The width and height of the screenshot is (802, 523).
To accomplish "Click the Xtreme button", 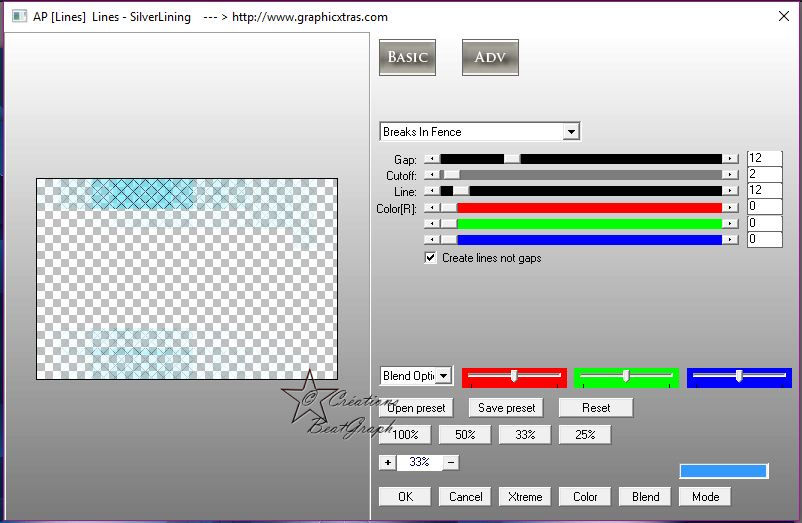I will pos(525,496).
